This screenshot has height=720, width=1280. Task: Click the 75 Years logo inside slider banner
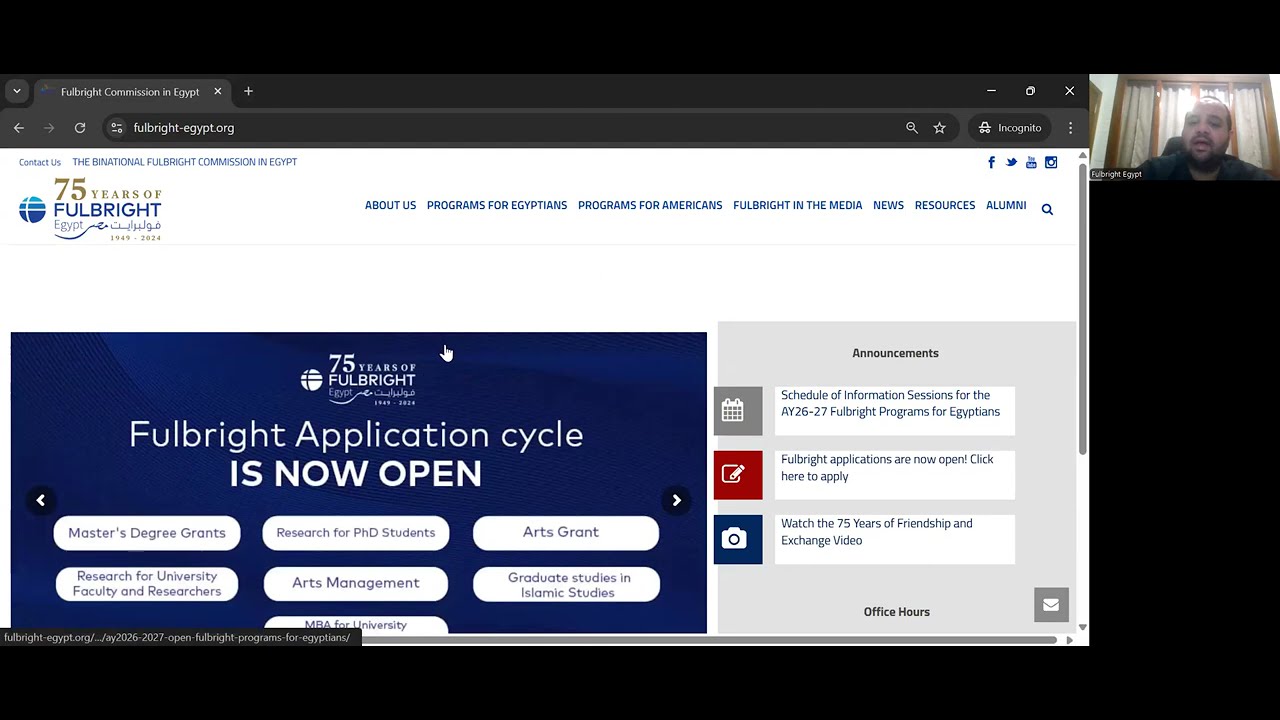[358, 379]
